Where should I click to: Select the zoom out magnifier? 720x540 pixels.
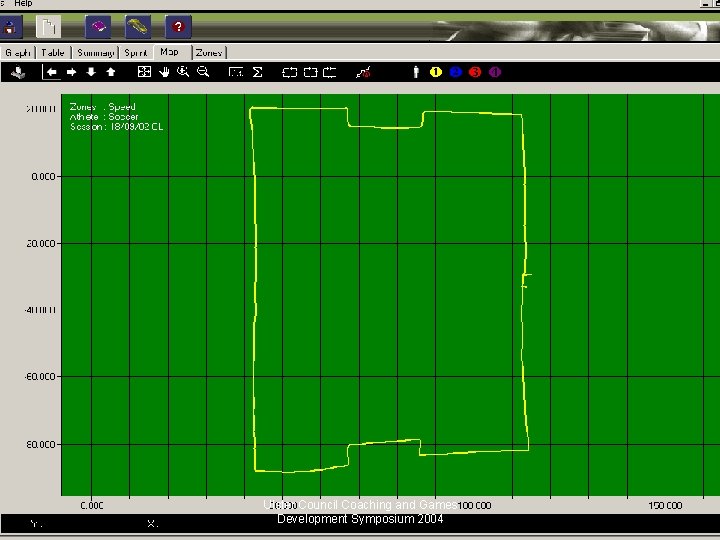(203, 72)
